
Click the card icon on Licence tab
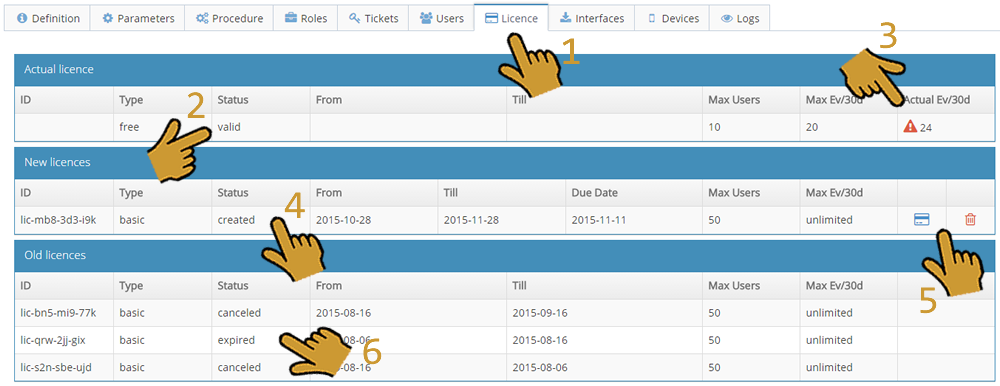pyautogui.click(x=491, y=19)
